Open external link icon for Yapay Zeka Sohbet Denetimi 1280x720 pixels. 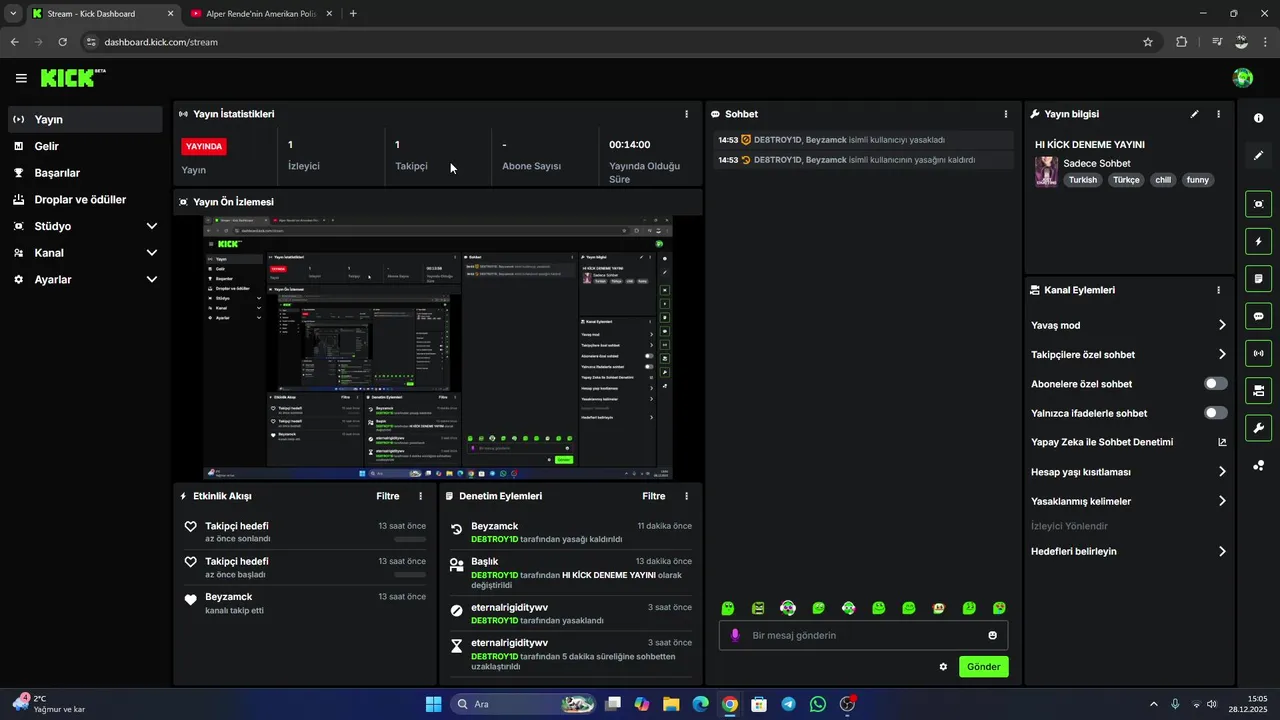[1222, 442]
